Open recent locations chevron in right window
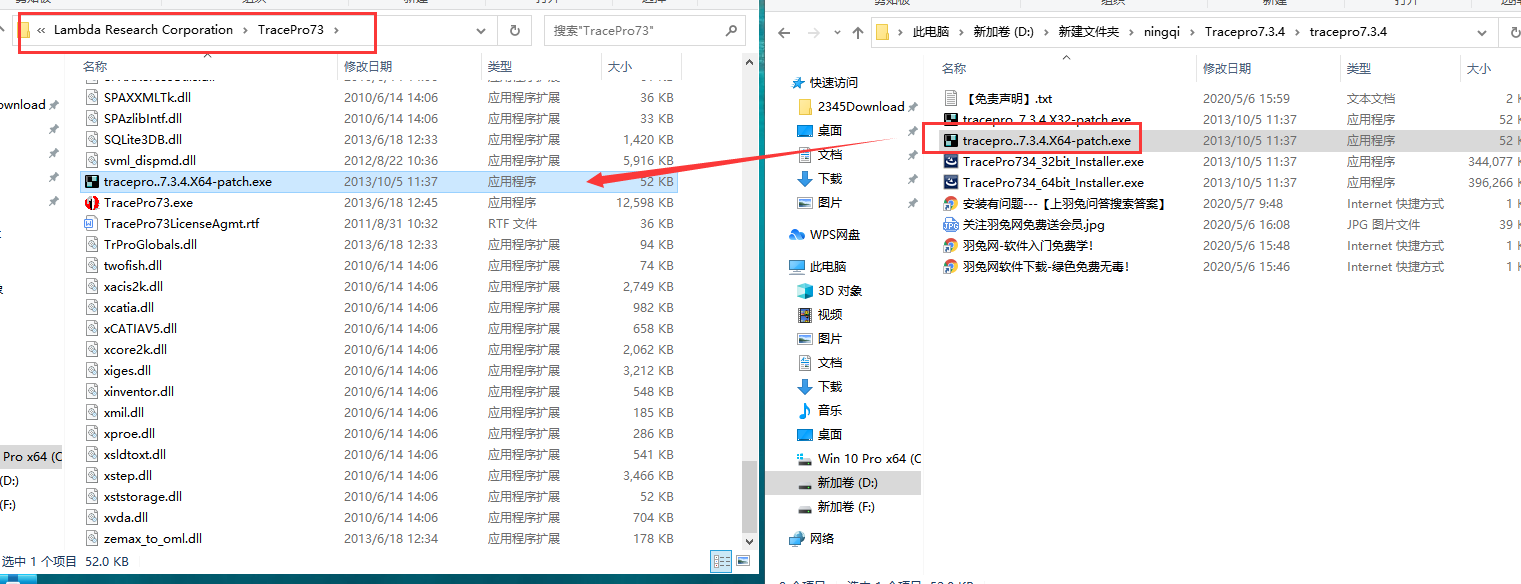The height and width of the screenshot is (584, 1521). [x=836, y=33]
